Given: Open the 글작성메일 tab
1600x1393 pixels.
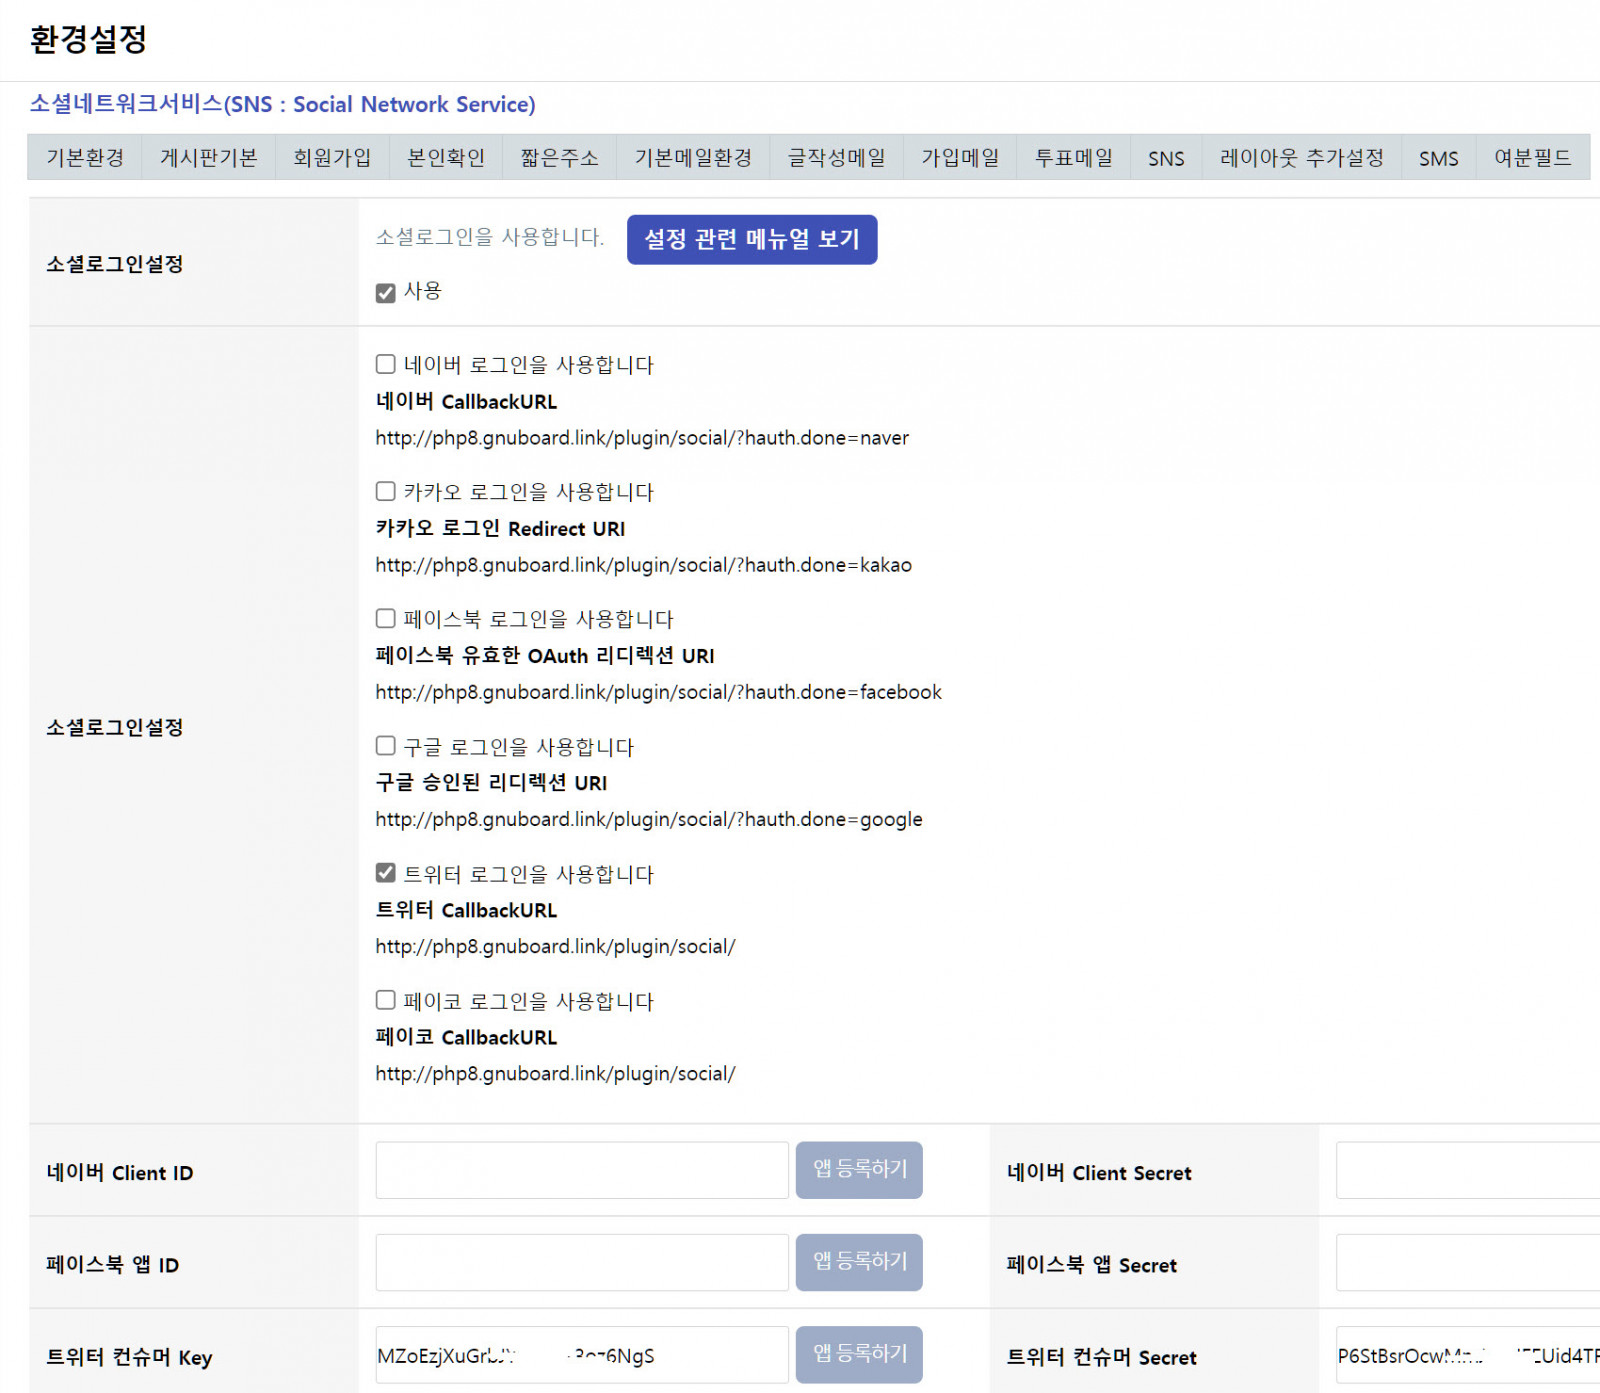Looking at the screenshot, I should (837, 158).
